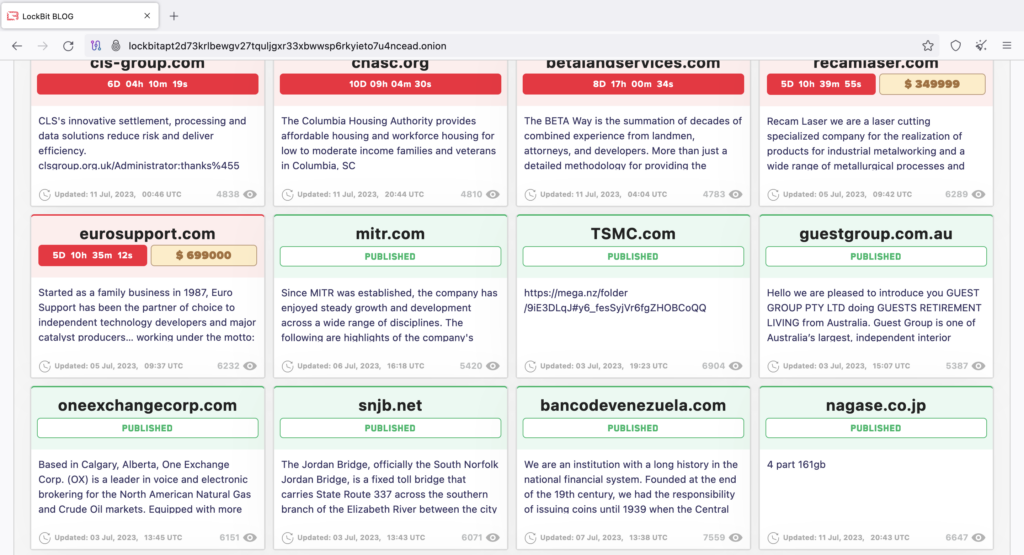Screen dimensions: 1024x555
Task: Click the 10D 09h countdown timer bar
Action: coord(391,84)
